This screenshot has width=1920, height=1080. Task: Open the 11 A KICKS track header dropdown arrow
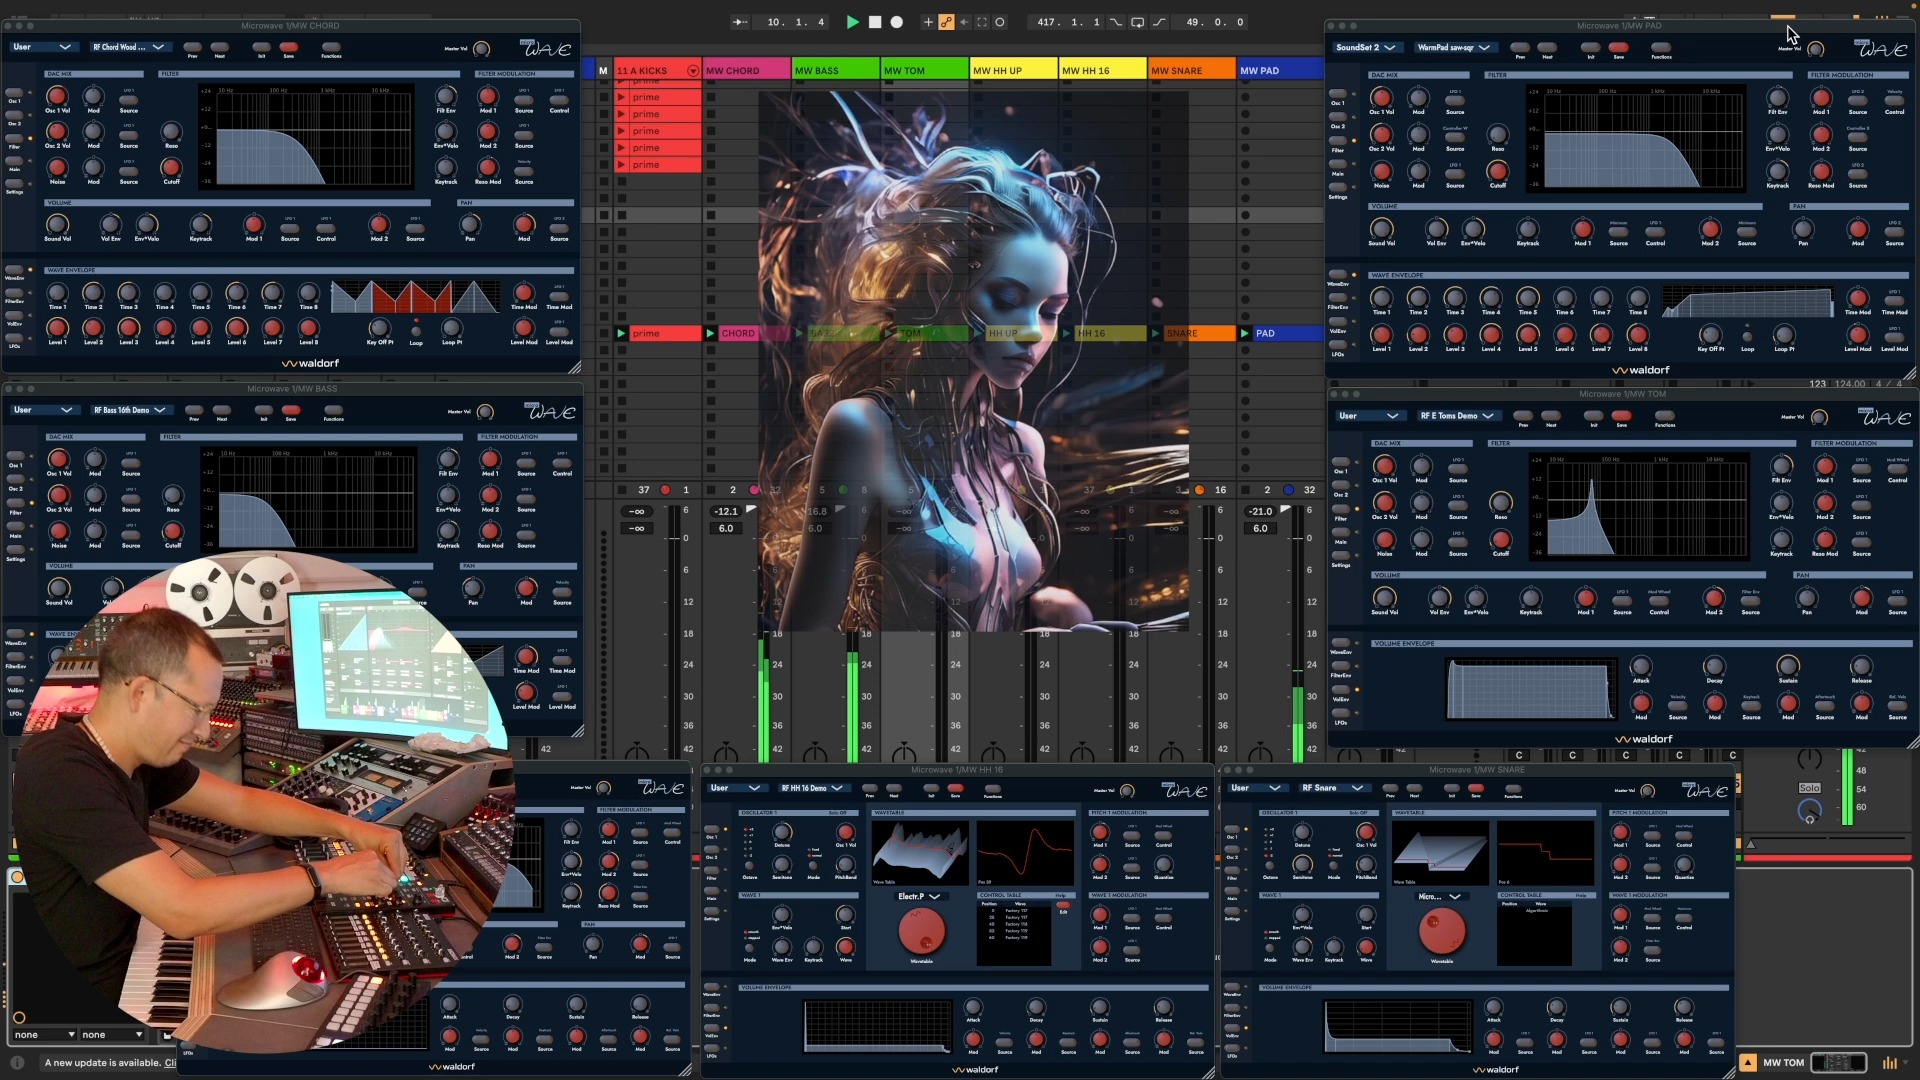(x=693, y=71)
